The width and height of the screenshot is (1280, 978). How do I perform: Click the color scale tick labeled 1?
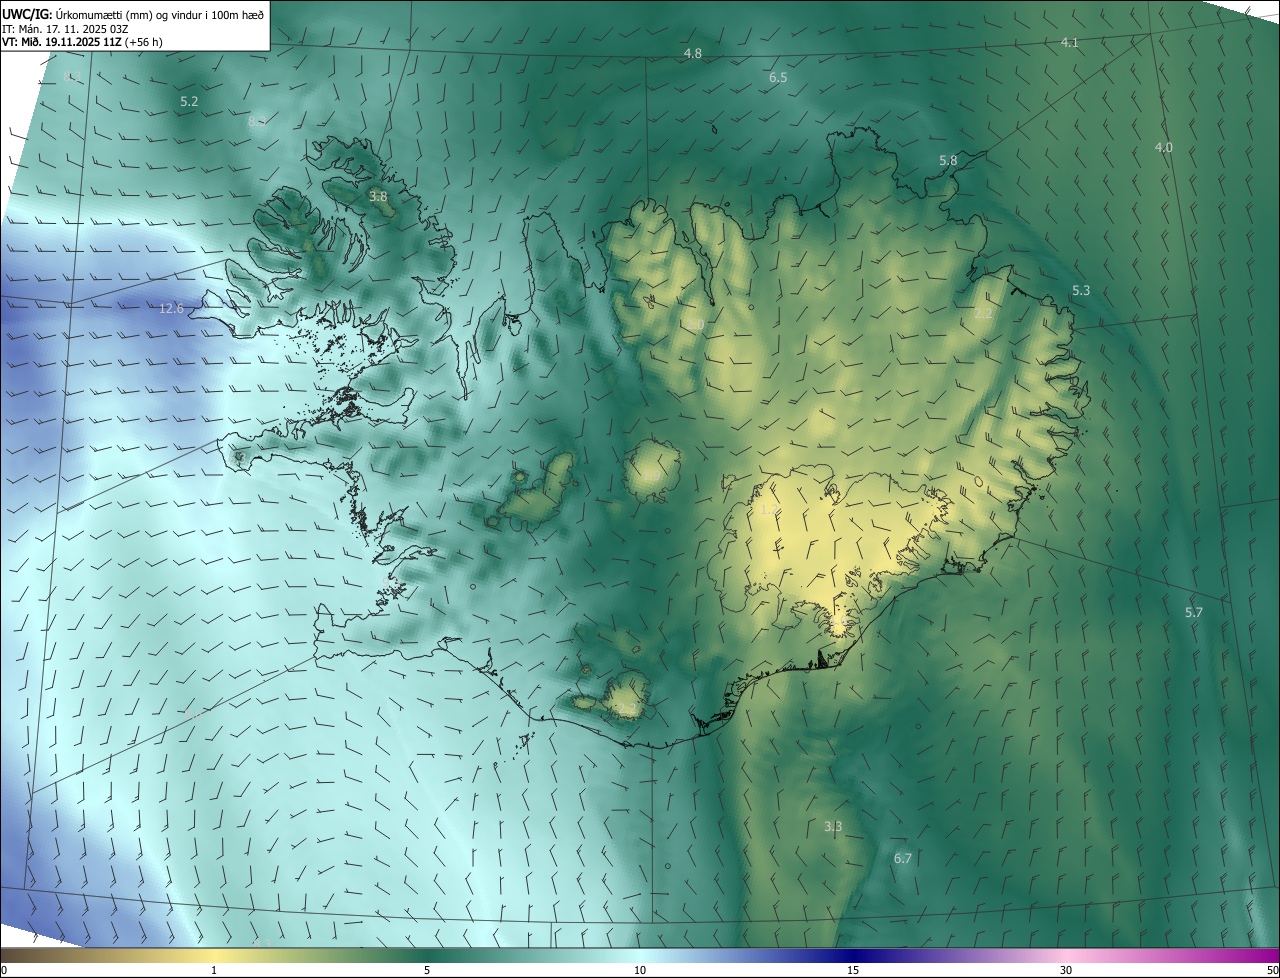click(214, 970)
